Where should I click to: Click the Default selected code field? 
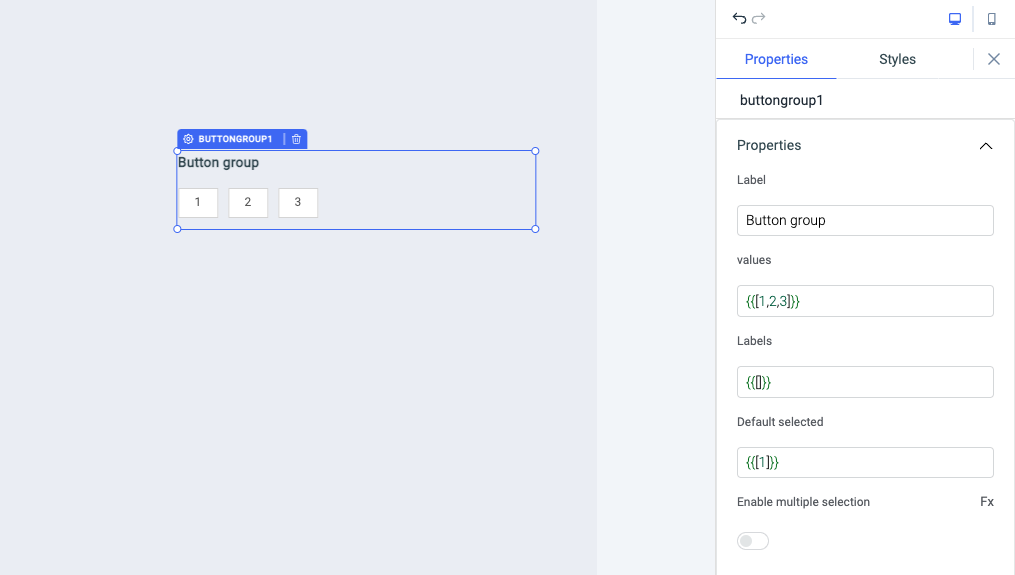865,462
